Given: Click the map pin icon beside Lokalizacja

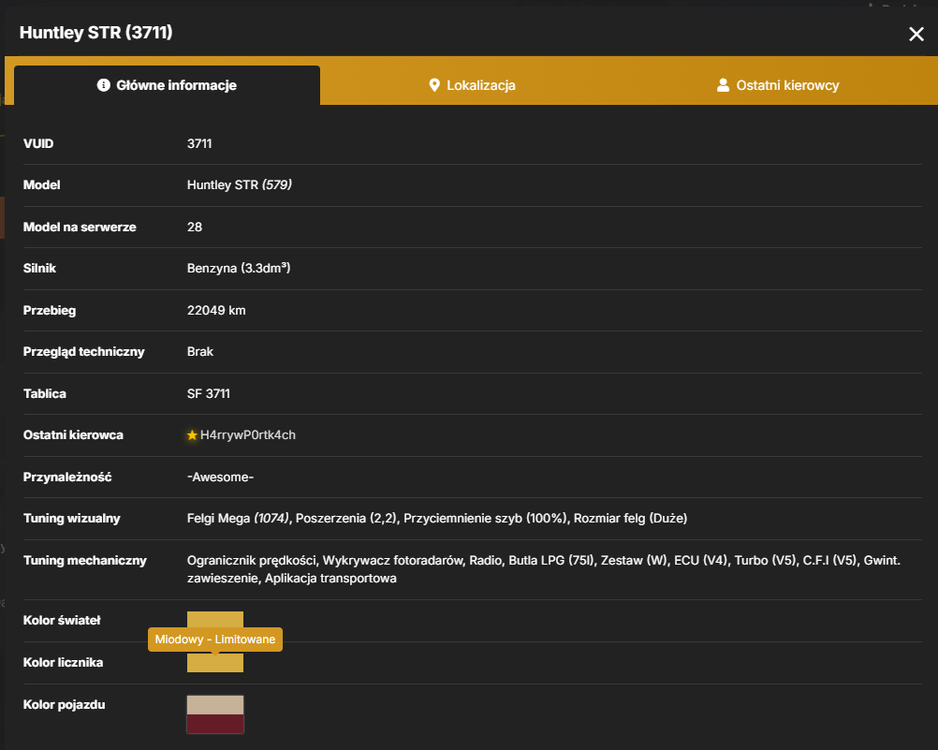Looking at the screenshot, I should coord(434,86).
